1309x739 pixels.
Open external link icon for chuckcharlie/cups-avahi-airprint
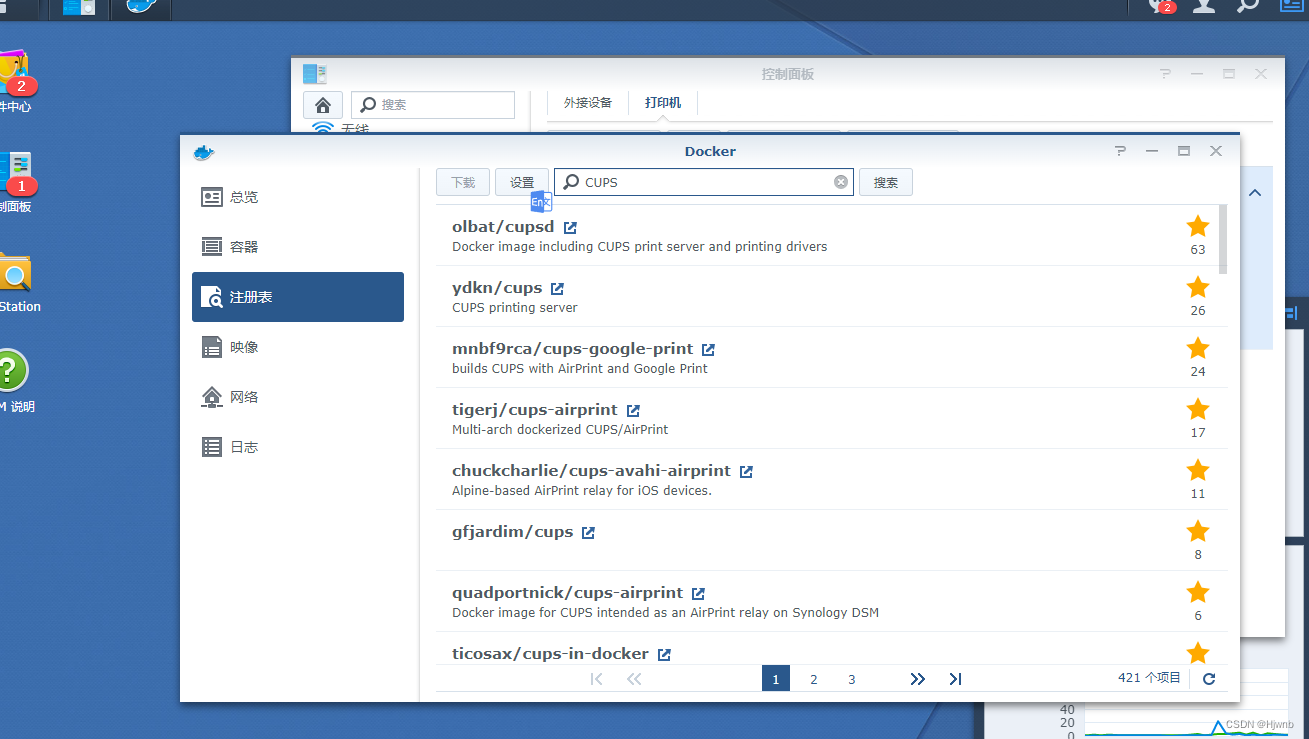(x=747, y=472)
